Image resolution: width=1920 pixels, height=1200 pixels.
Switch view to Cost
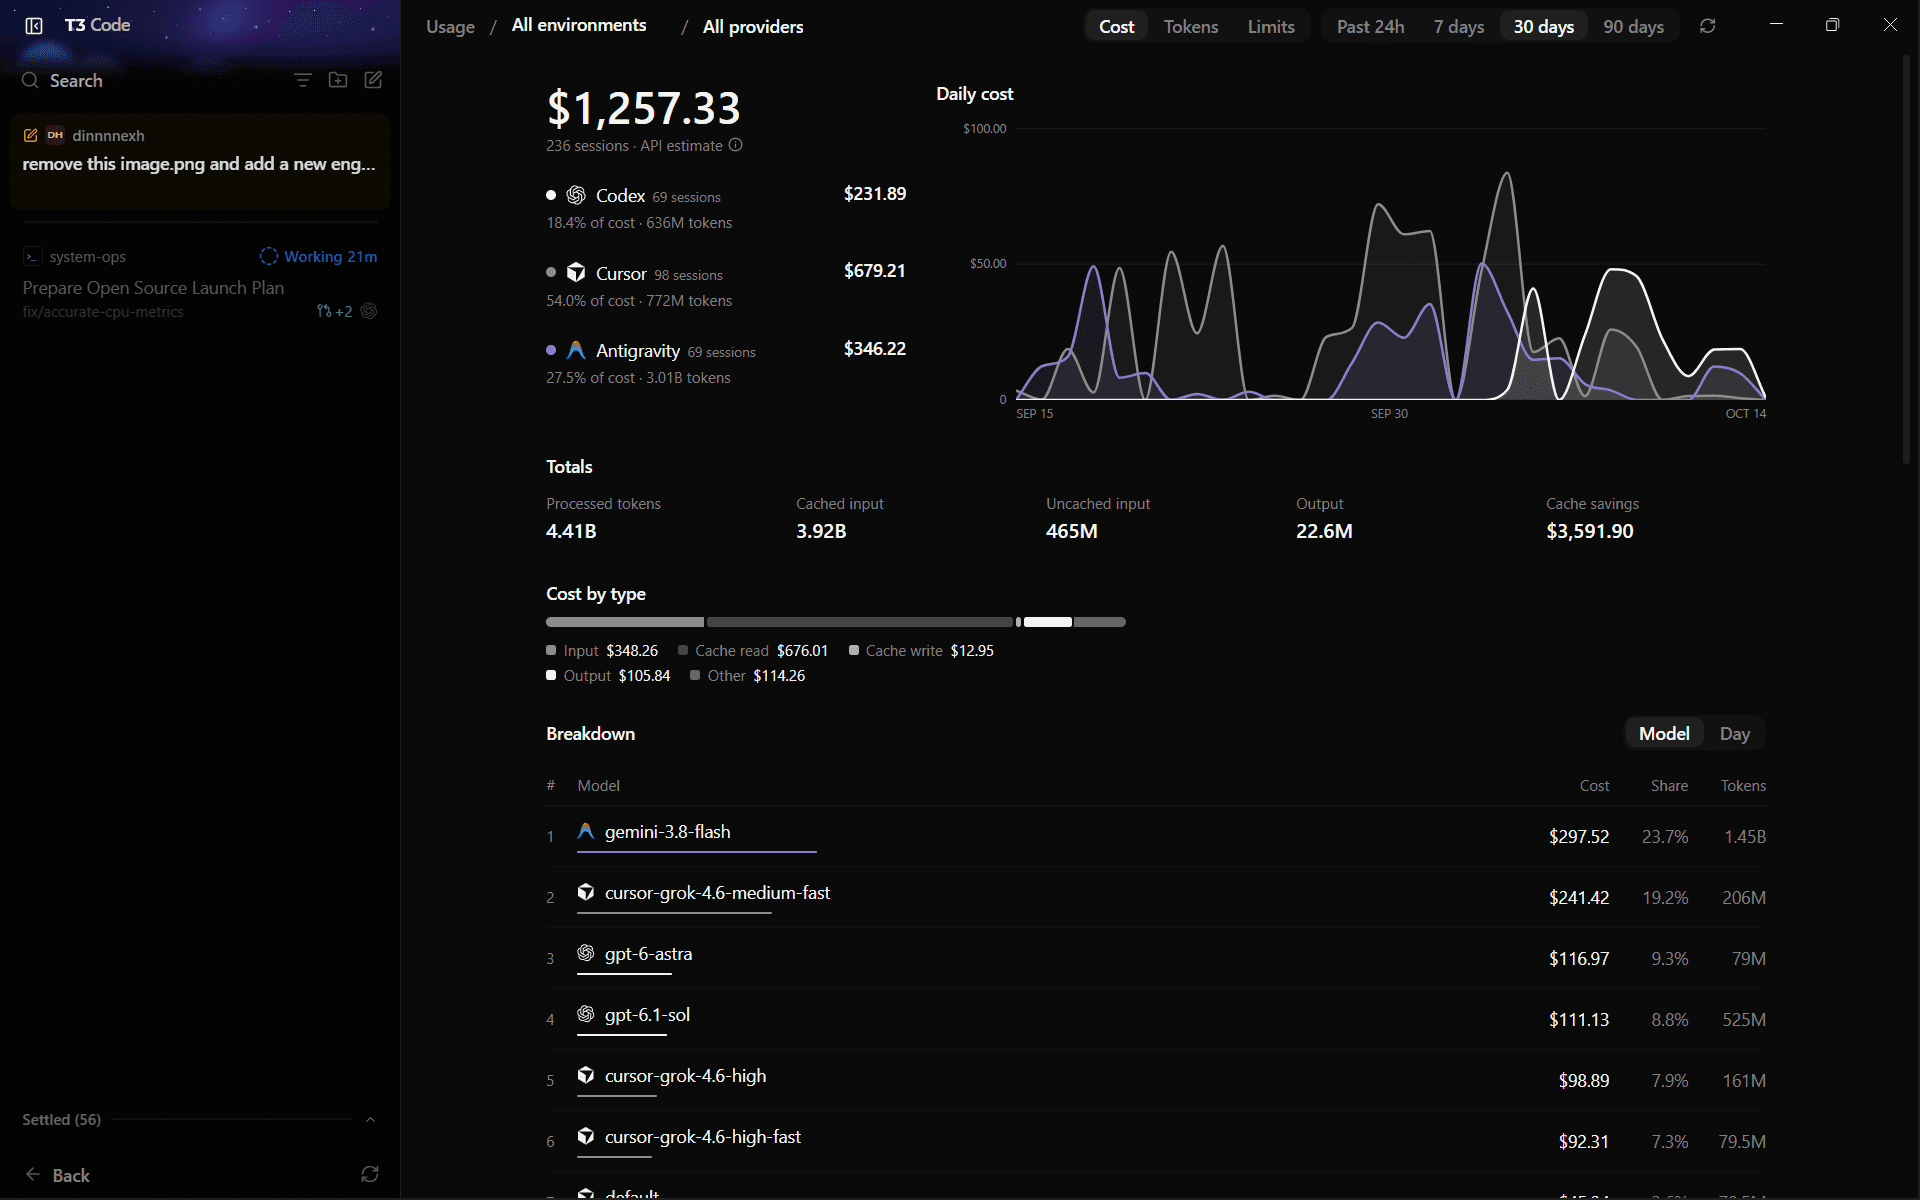(1116, 26)
